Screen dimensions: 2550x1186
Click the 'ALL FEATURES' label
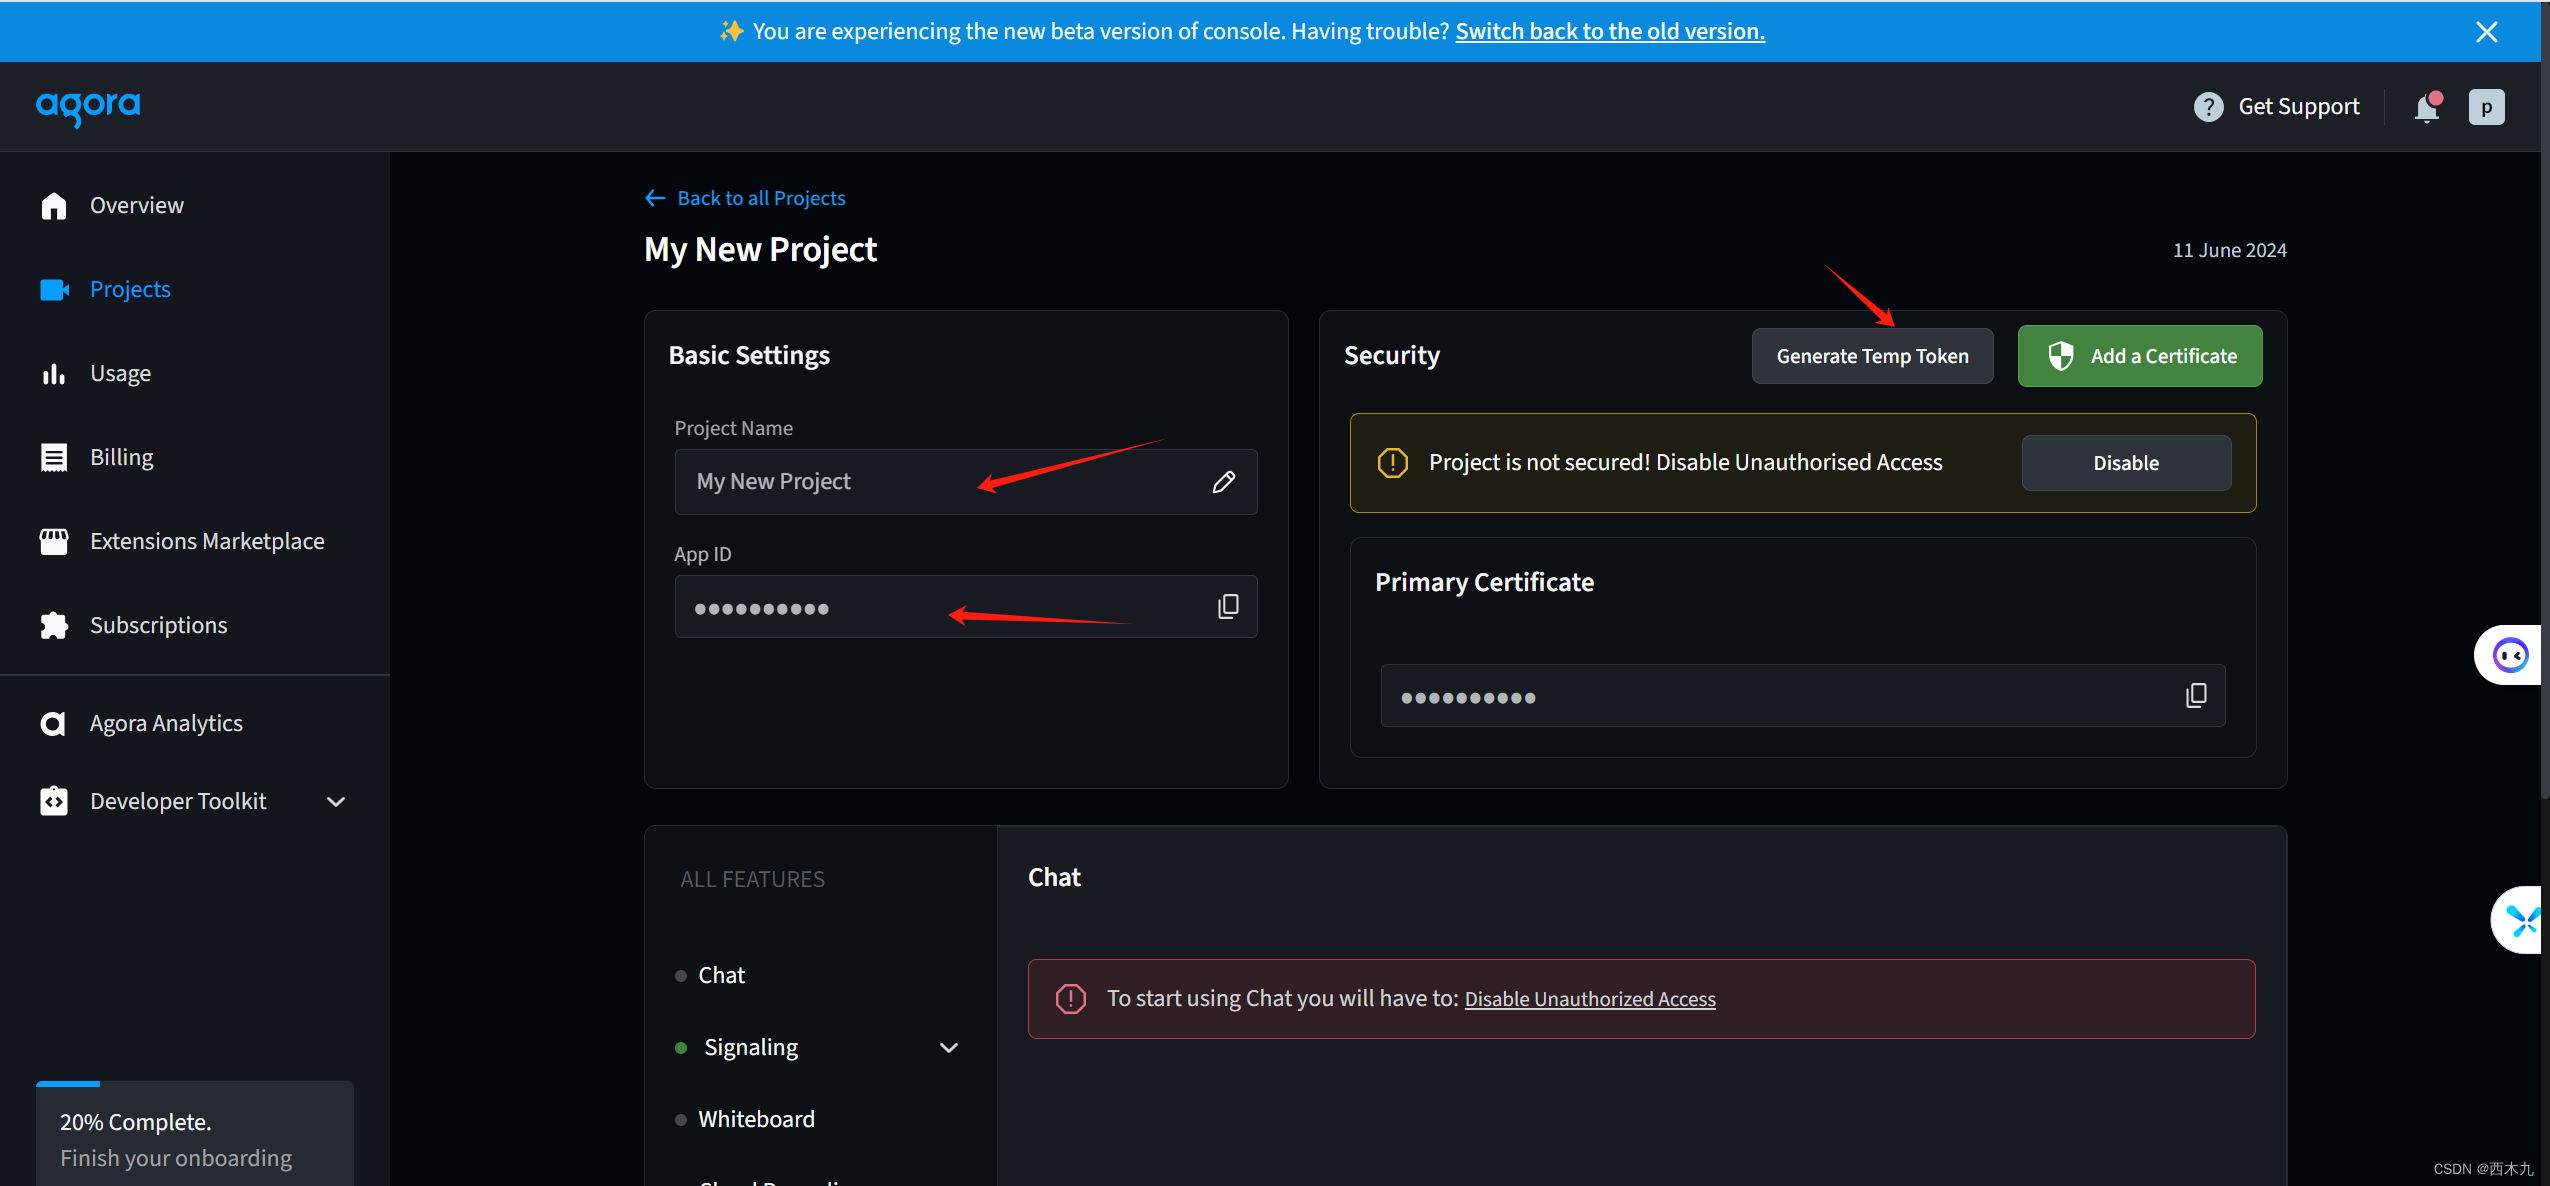[752, 879]
